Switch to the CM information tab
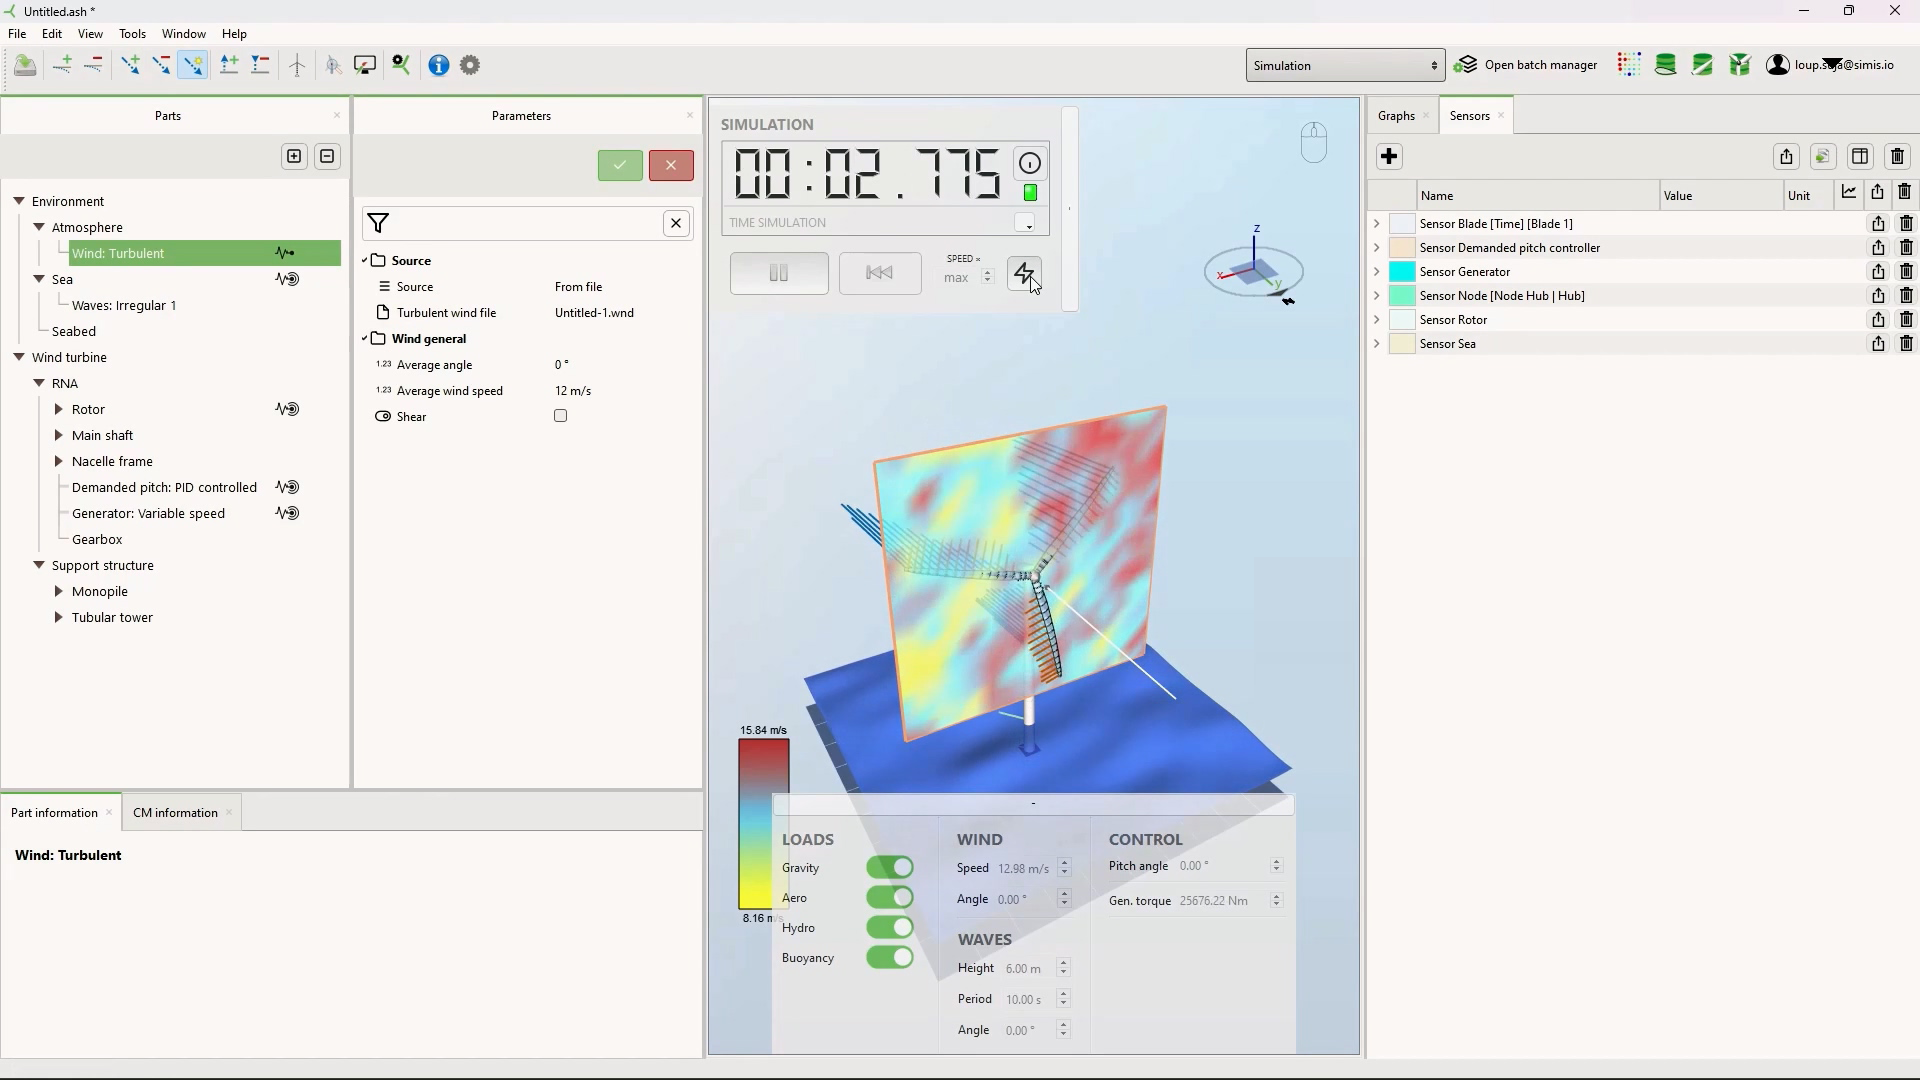The image size is (1920, 1080). point(175,813)
